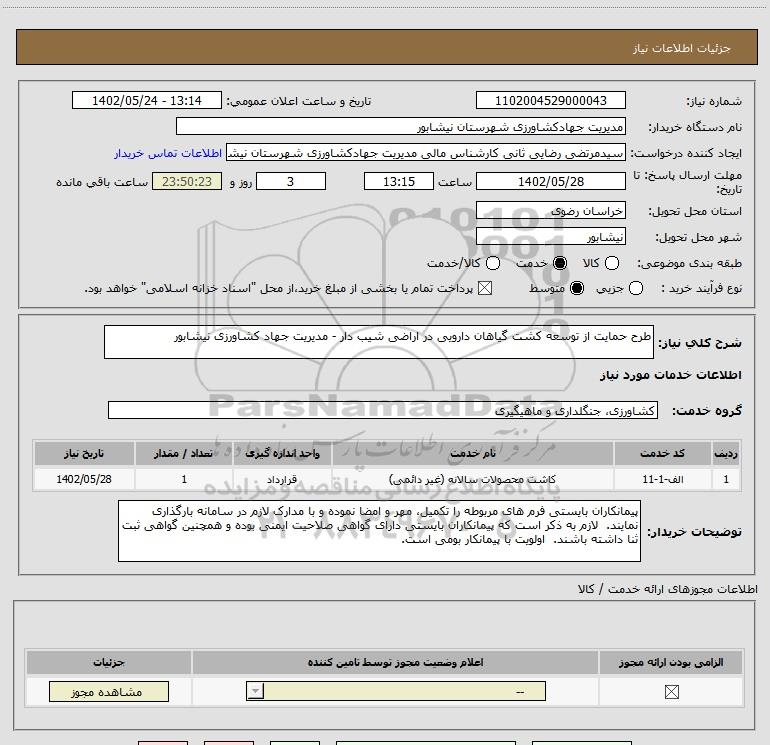Click the نام خدمت column header
The height and width of the screenshot is (745, 770).
[x=472, y=453]
